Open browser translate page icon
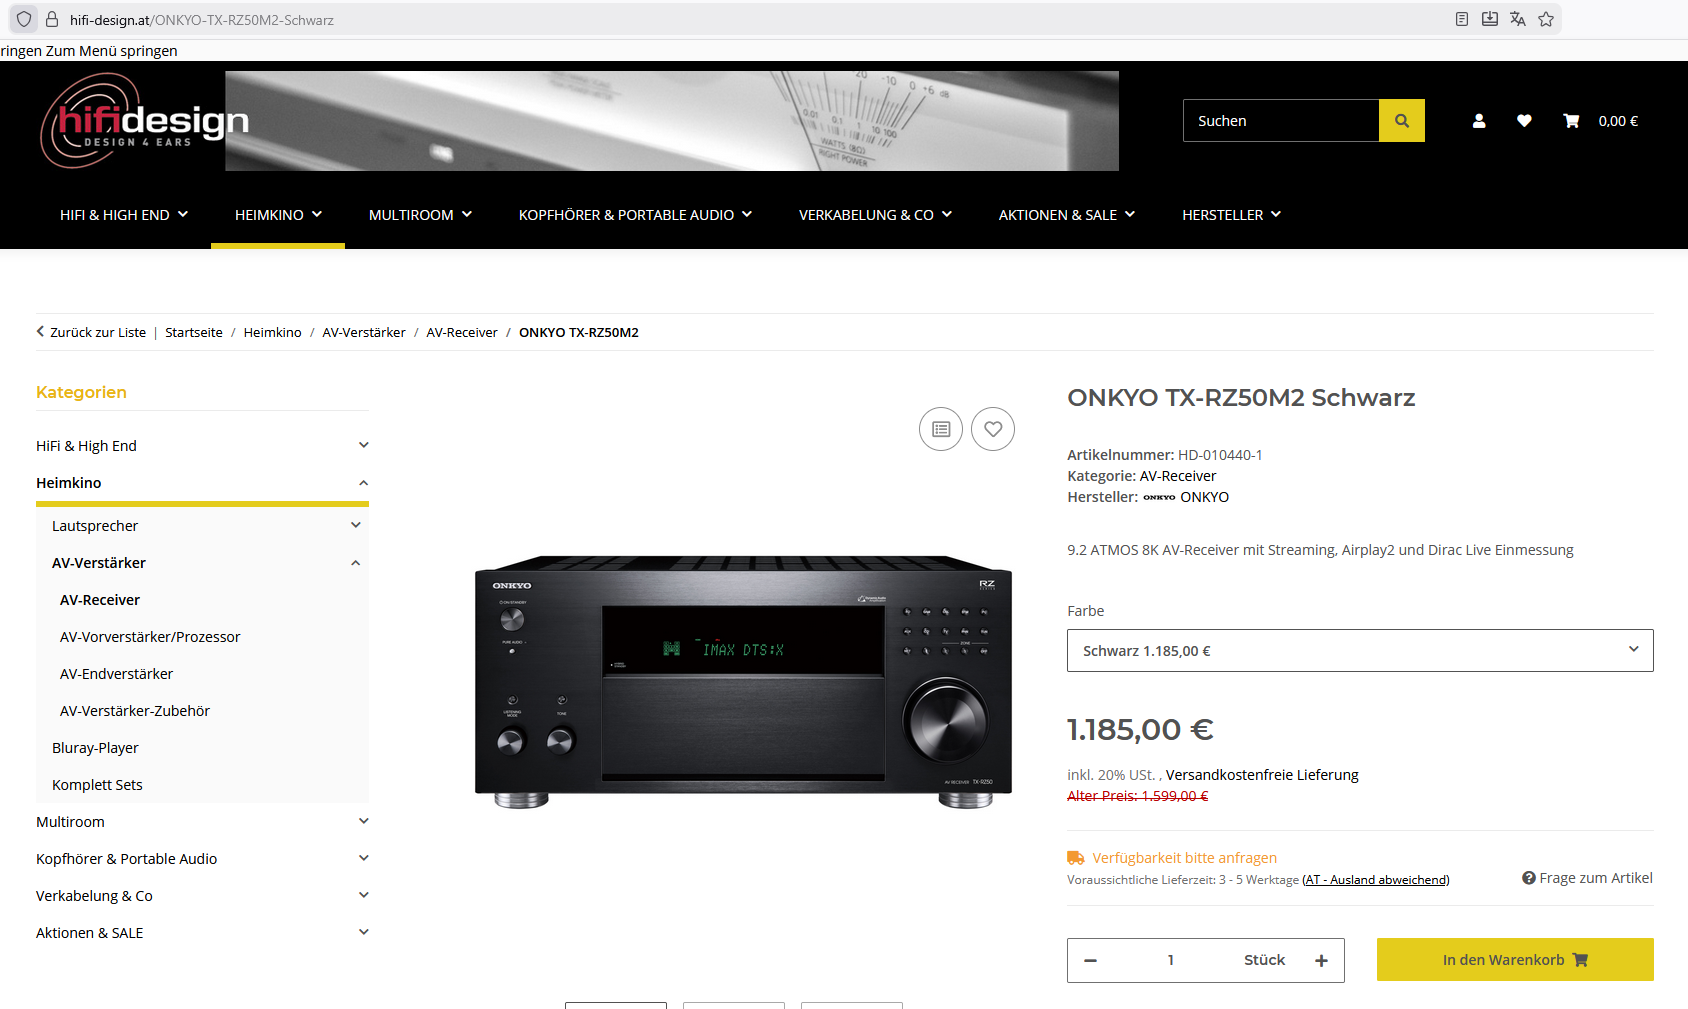Image resolution: width=1688 pixels, height=1009 pixels. pos(1517,19)
